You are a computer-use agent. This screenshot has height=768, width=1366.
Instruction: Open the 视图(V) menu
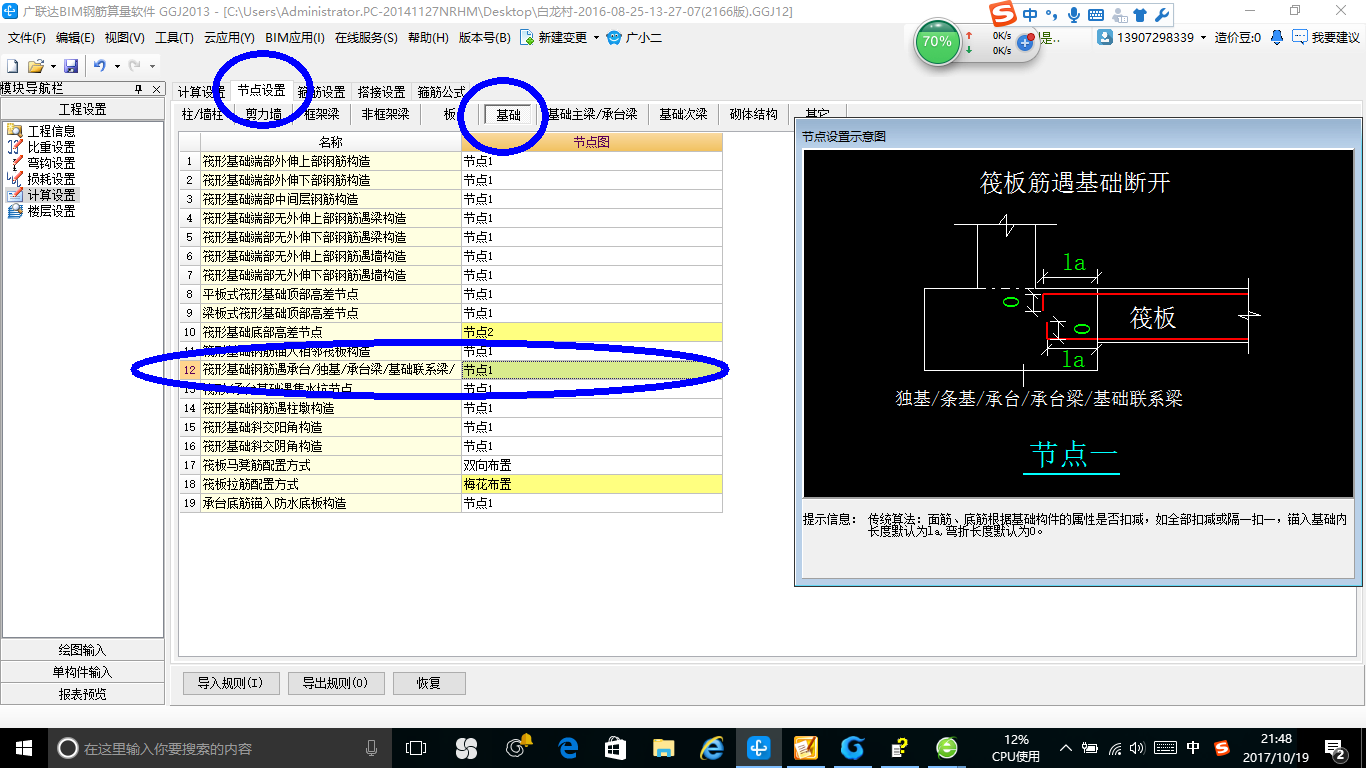pos(124,38)
